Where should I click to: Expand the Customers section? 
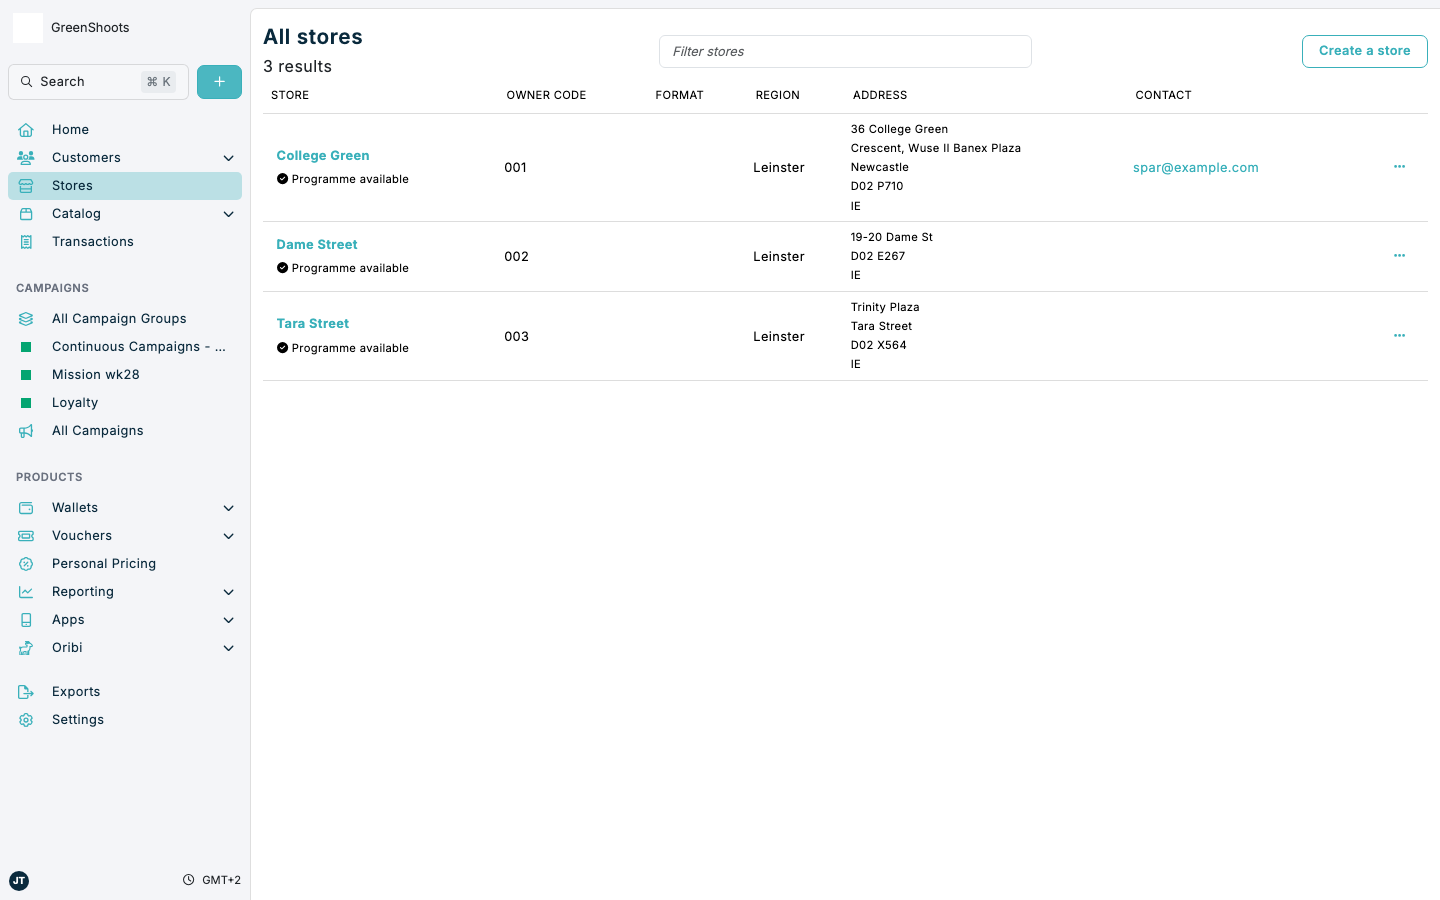pyautogui.click(x=228, y=157)
